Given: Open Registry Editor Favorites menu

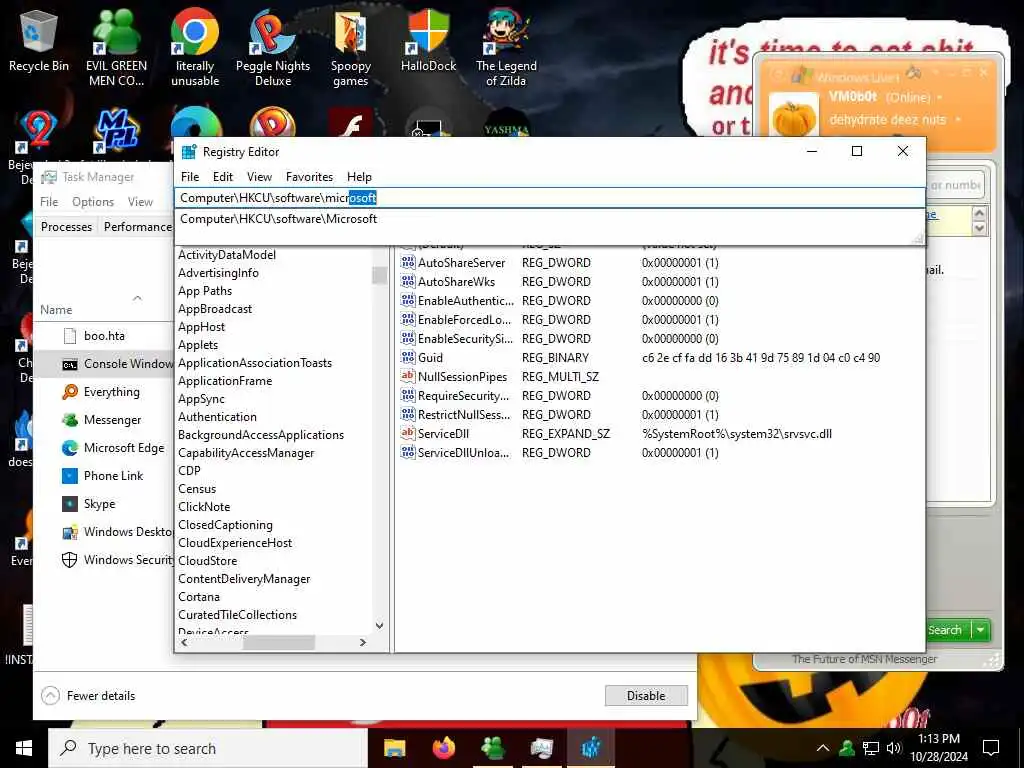Looking at the screenshot, I should pos(310,177).
